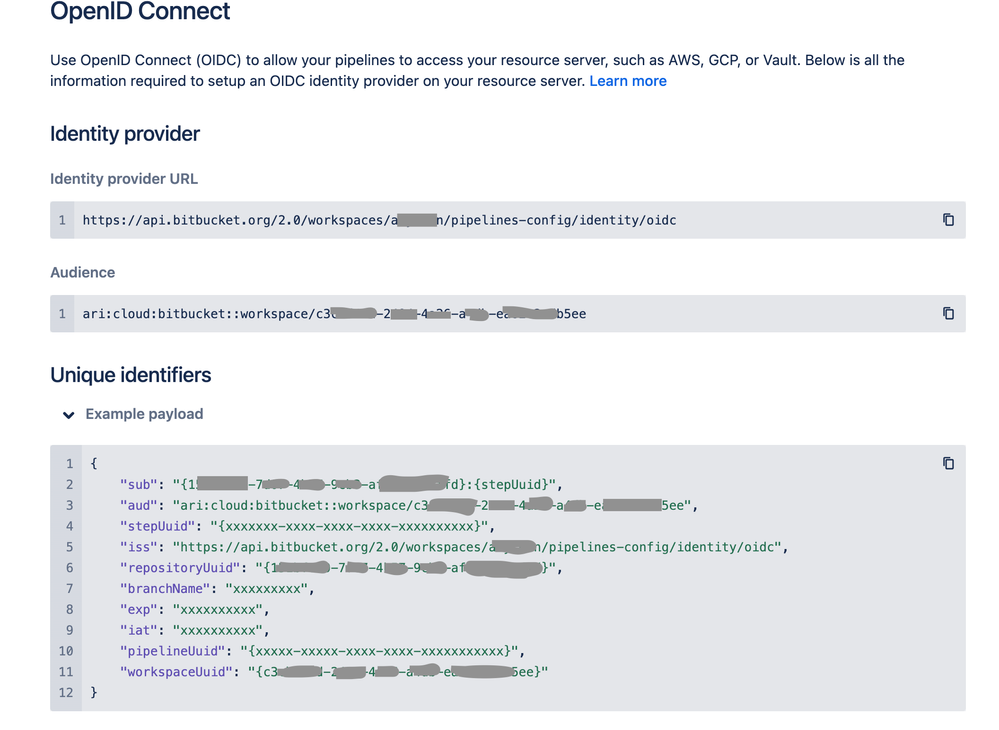Click the branchName "xxxxxxxxx" value
999x730 pixels.
pyautogui.click(x=266, y=589)
